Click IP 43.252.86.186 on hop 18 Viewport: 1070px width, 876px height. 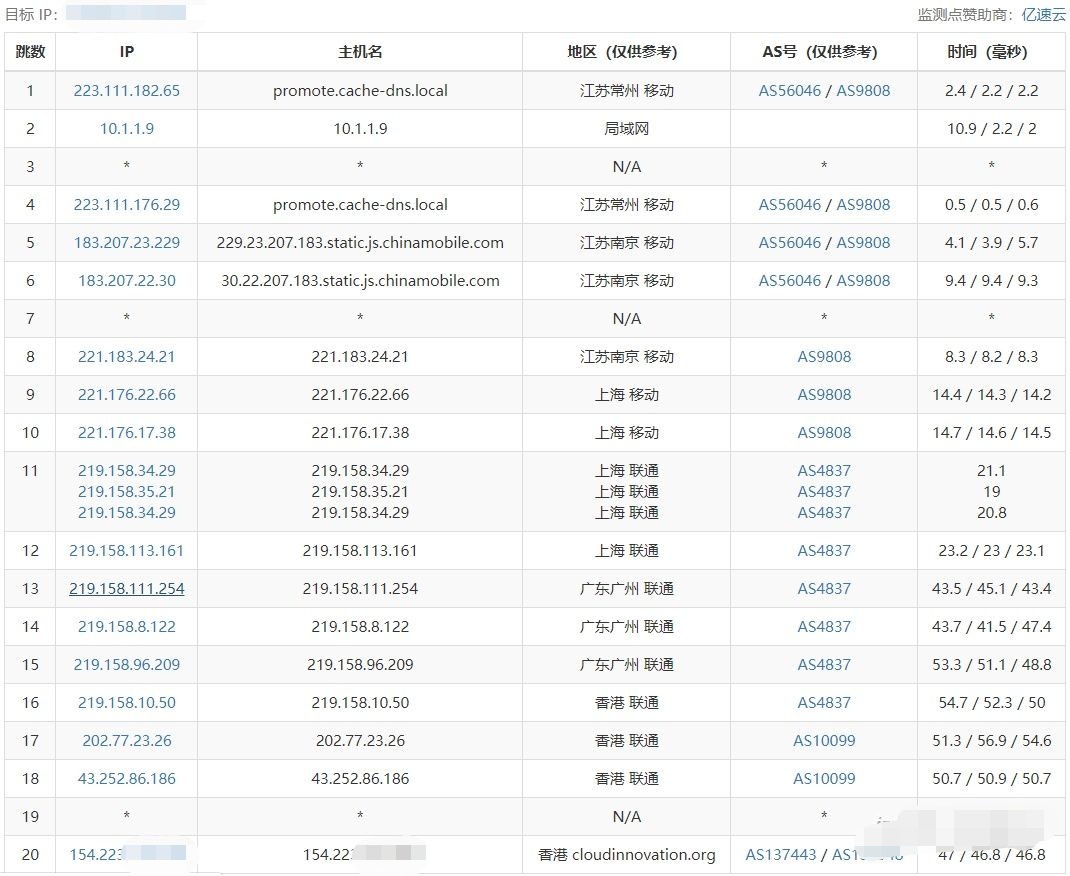(126, 778)
